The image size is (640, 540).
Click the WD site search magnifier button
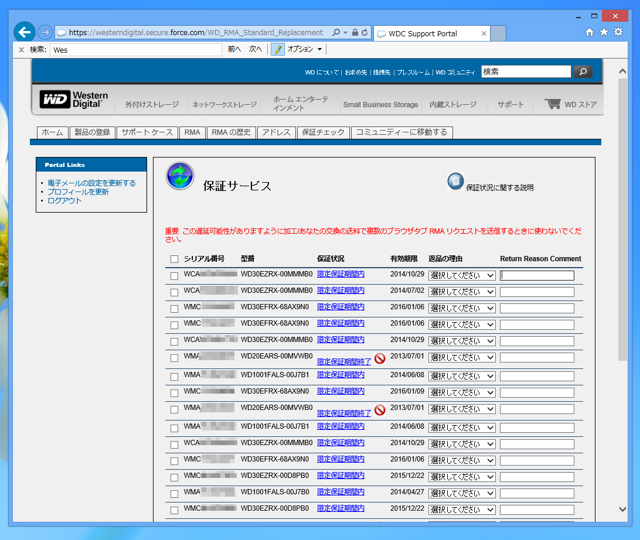click(583, 72)
